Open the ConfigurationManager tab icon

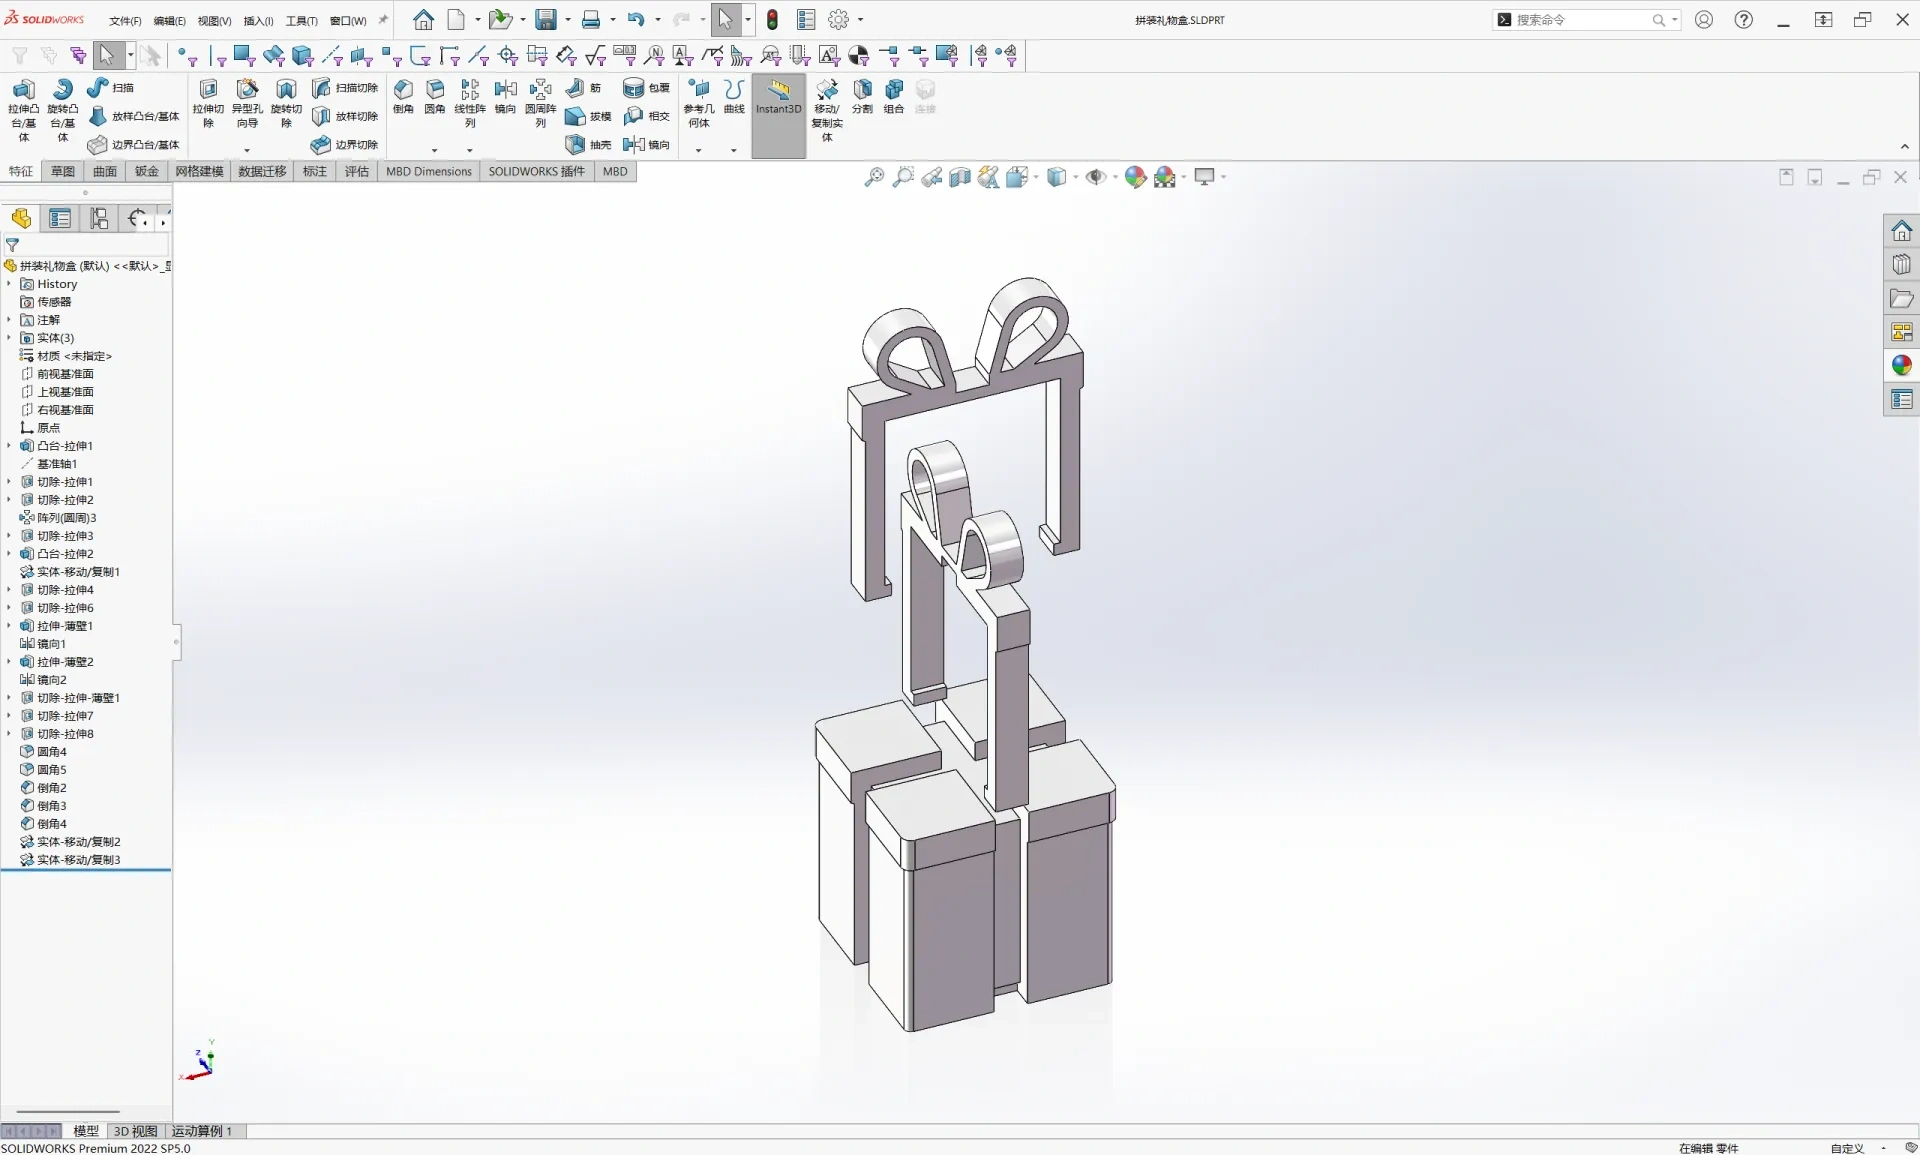(99, 219)
